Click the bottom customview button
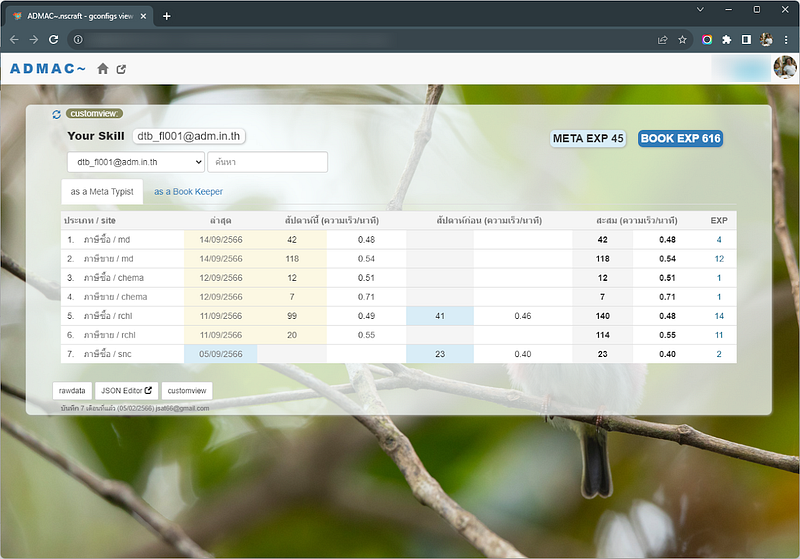The width and height of the screenshot is (800, 559). (187, 391)
